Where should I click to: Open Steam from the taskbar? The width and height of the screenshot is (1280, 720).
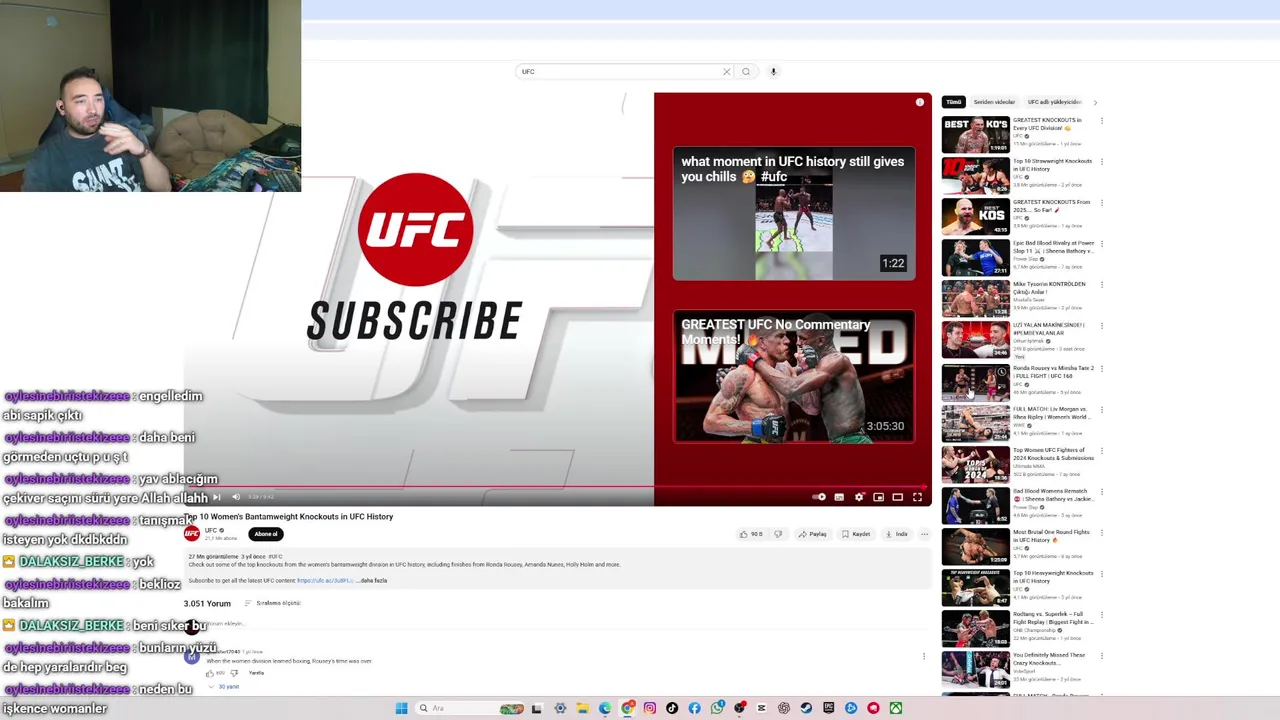tap(805, 708)
